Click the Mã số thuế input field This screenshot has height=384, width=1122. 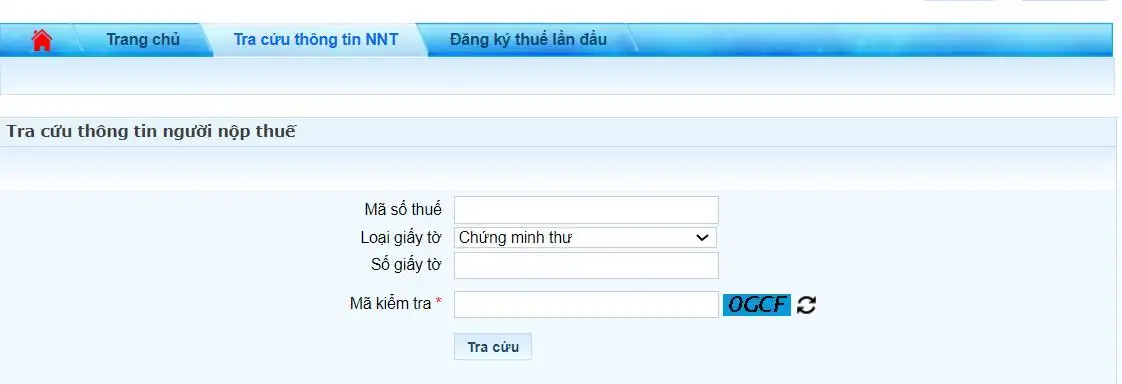(x=586, y=210)
